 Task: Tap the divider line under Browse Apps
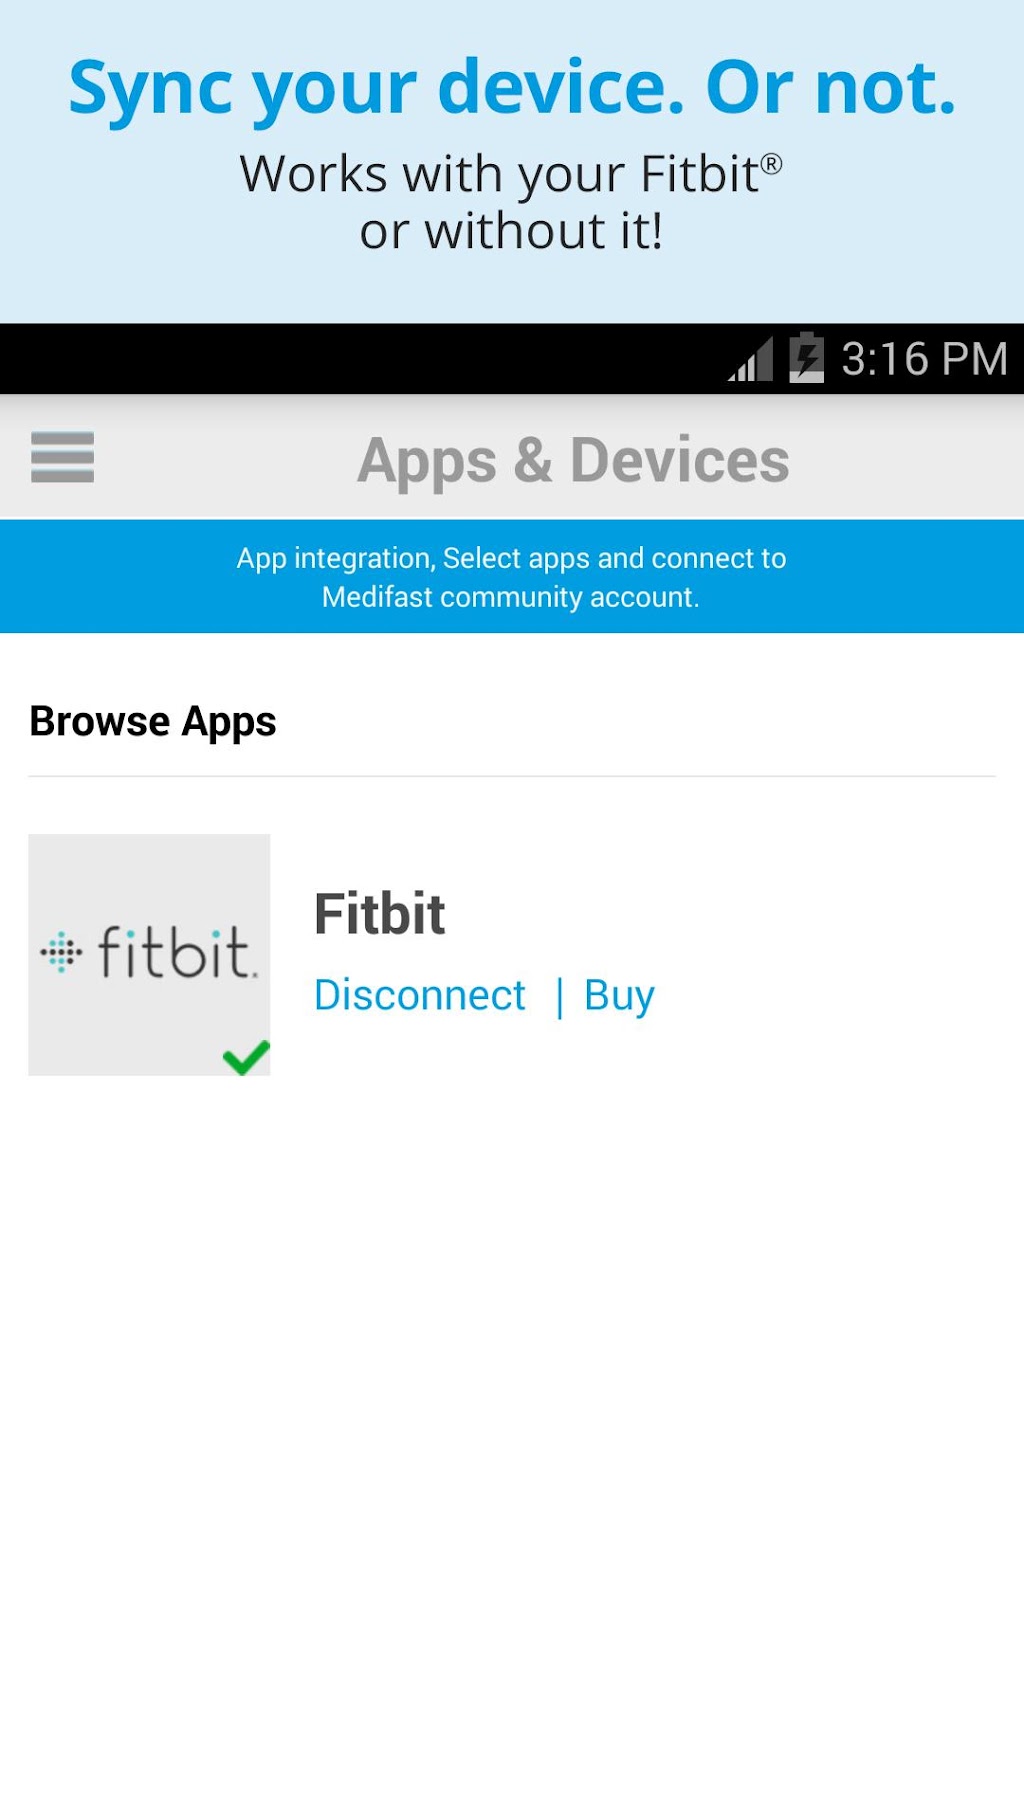click(511, 776)
